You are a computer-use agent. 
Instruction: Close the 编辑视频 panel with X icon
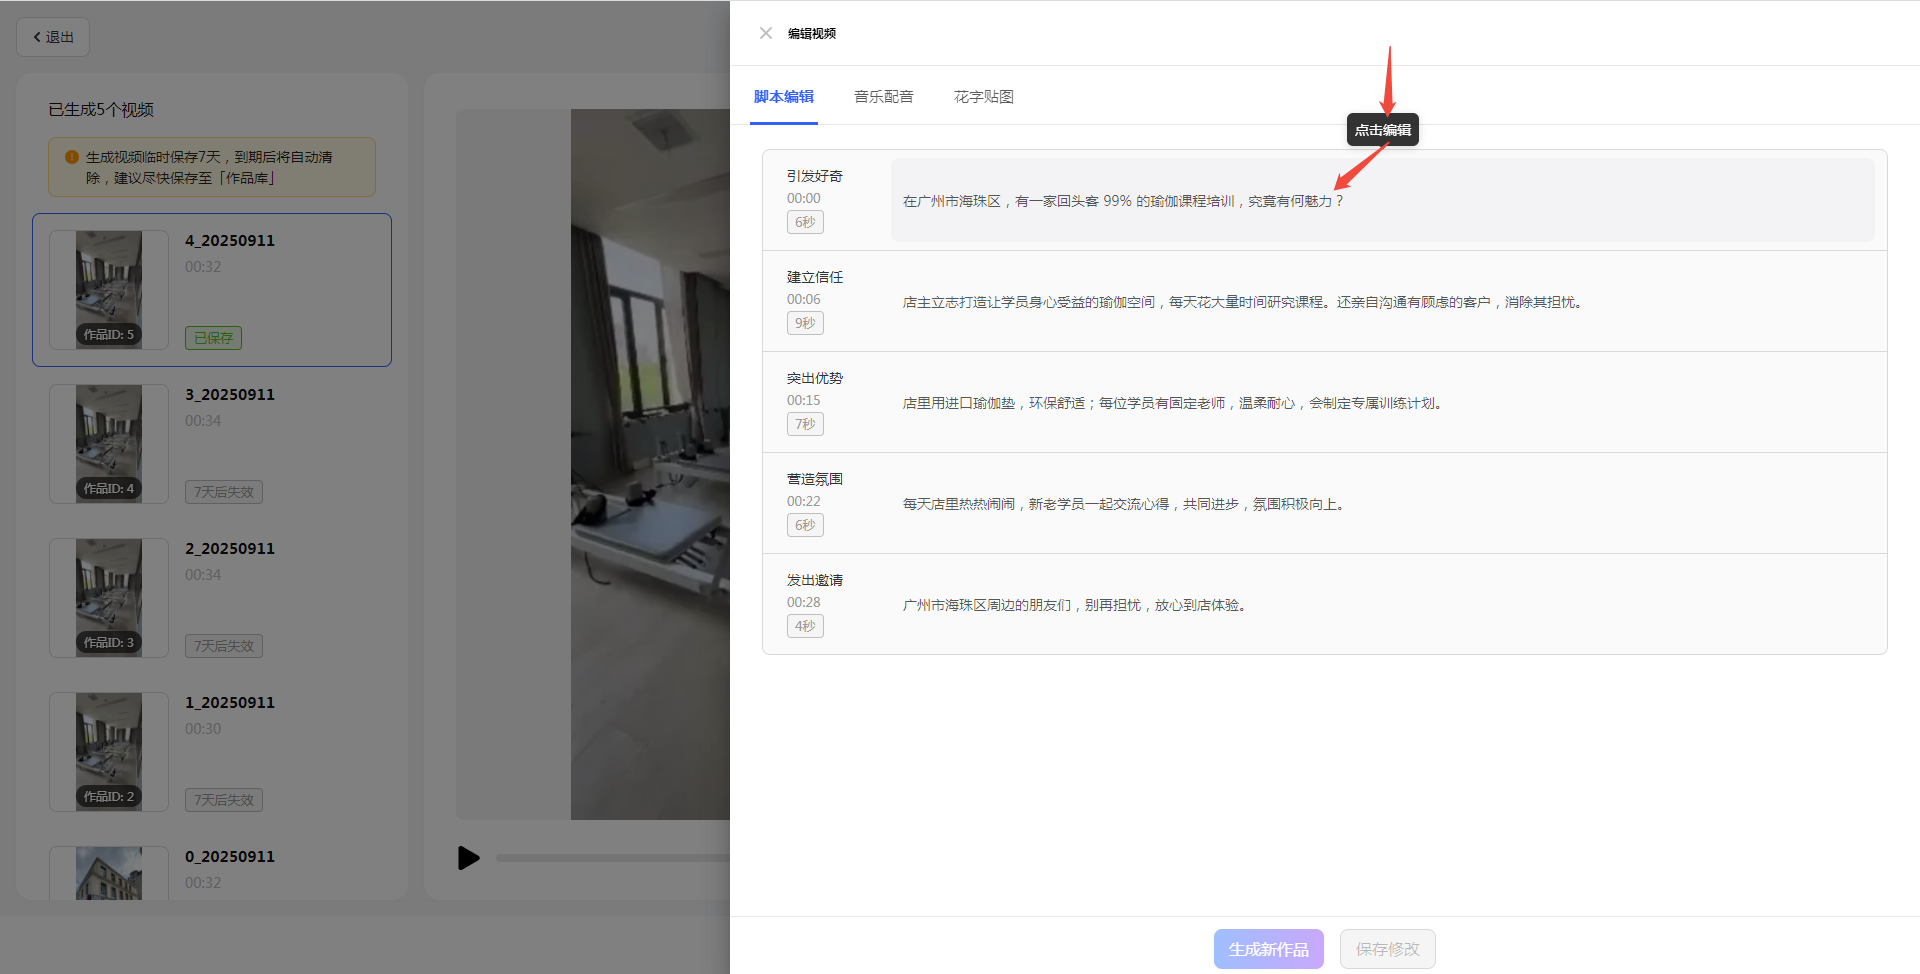point(766,33)
